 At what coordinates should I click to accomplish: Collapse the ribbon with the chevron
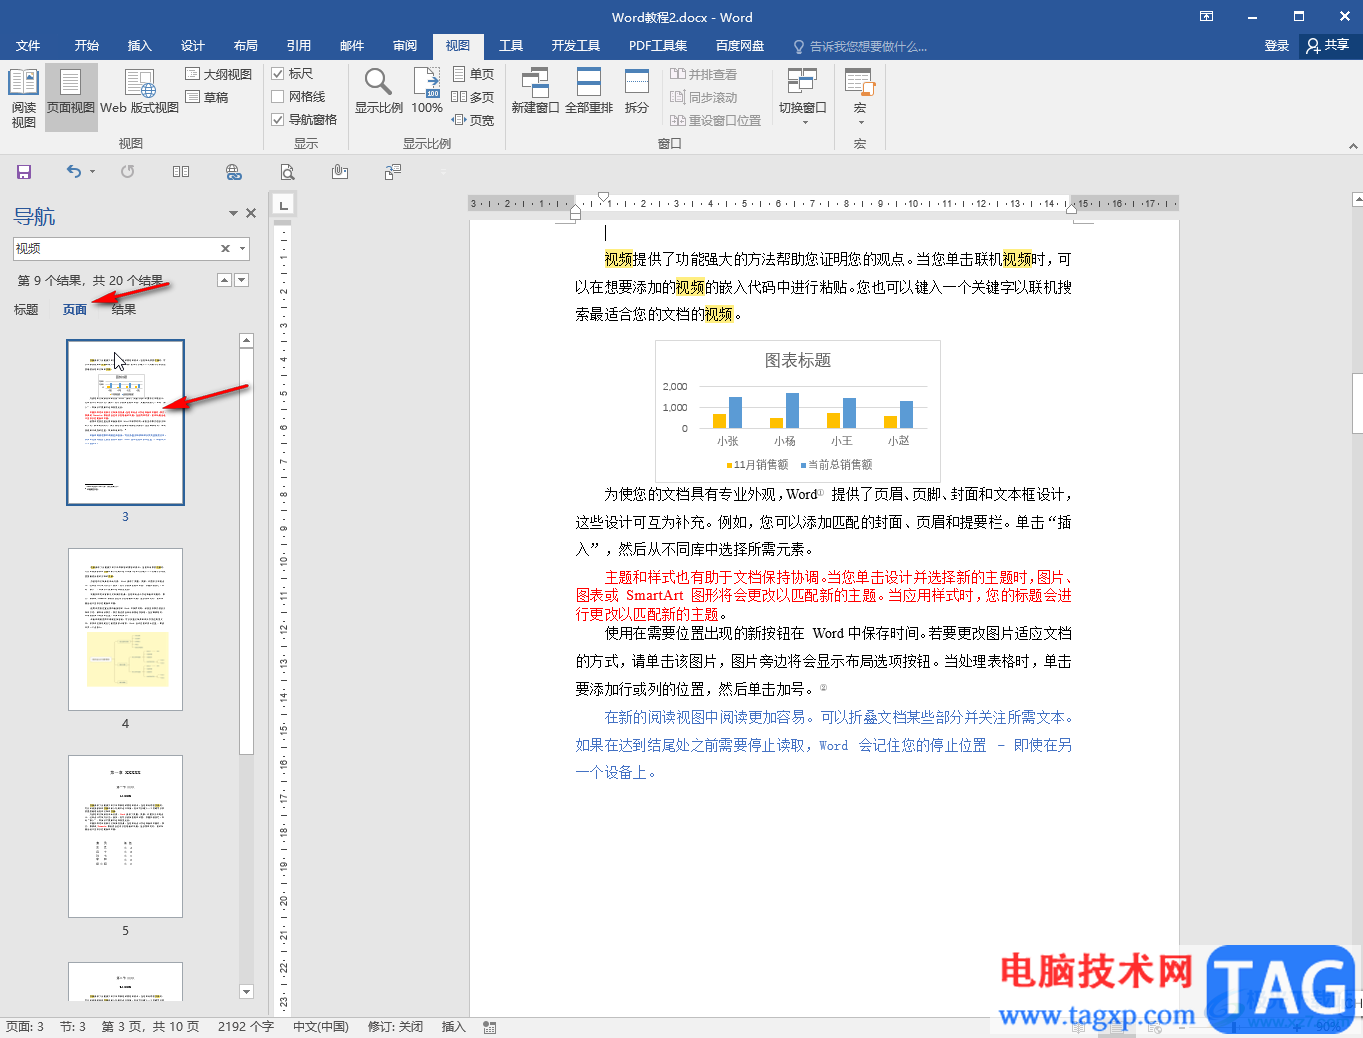(x=1353, y=145)
